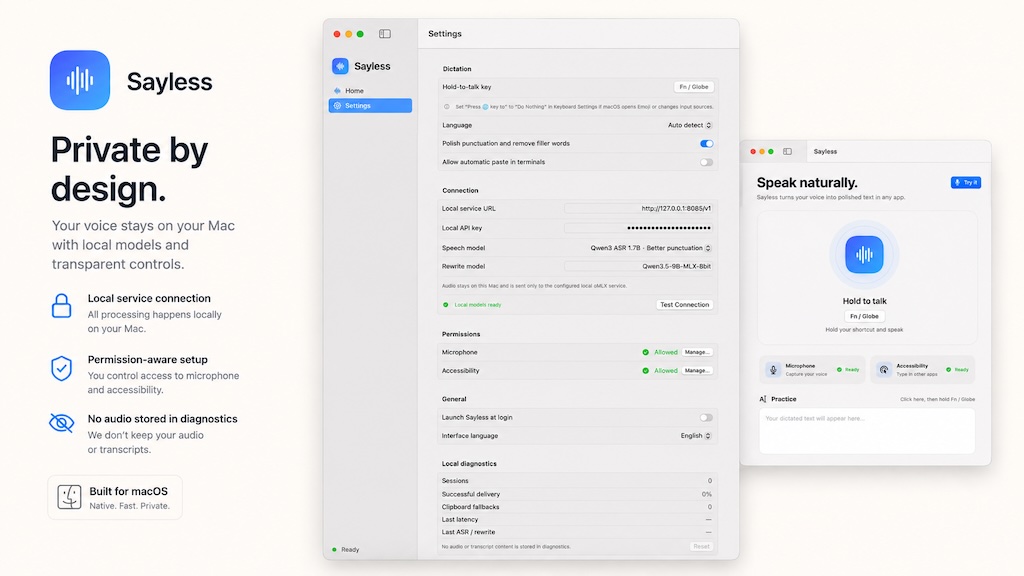Click the green Ready check in the Microphone card
Viewport: 1024px width, 576px height.
(x=839, y=370)
